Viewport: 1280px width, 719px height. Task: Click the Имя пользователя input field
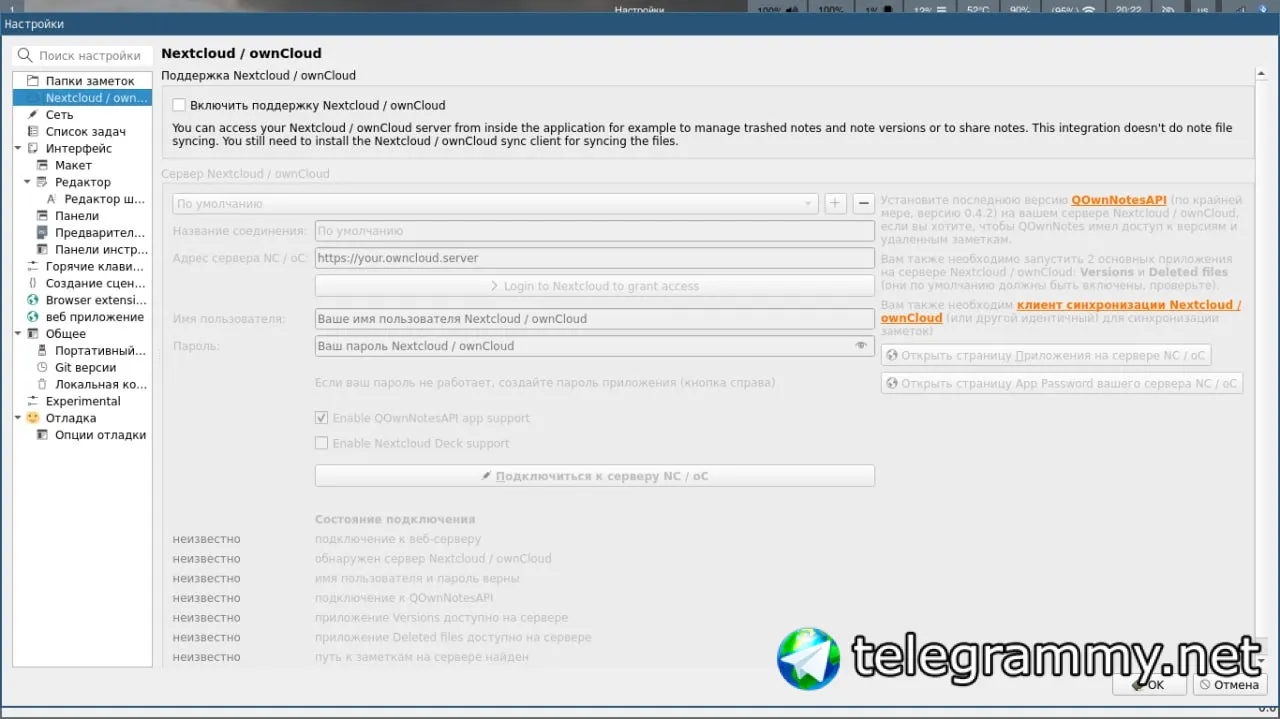point(595,319)
